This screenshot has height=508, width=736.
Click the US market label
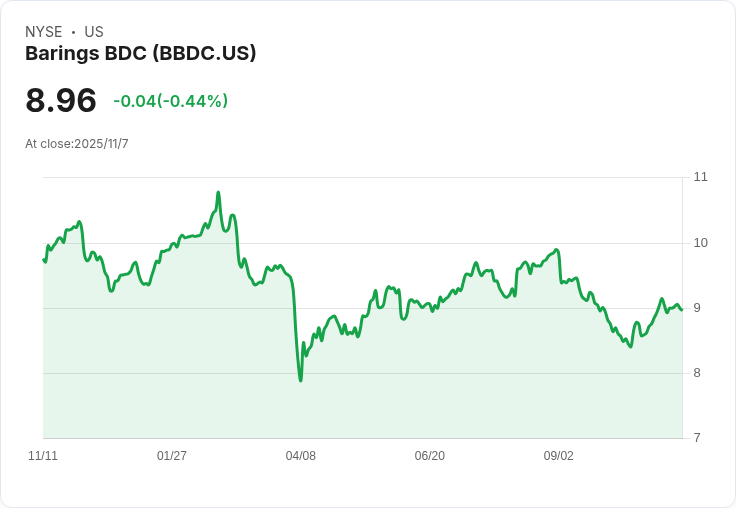(94, 32)
